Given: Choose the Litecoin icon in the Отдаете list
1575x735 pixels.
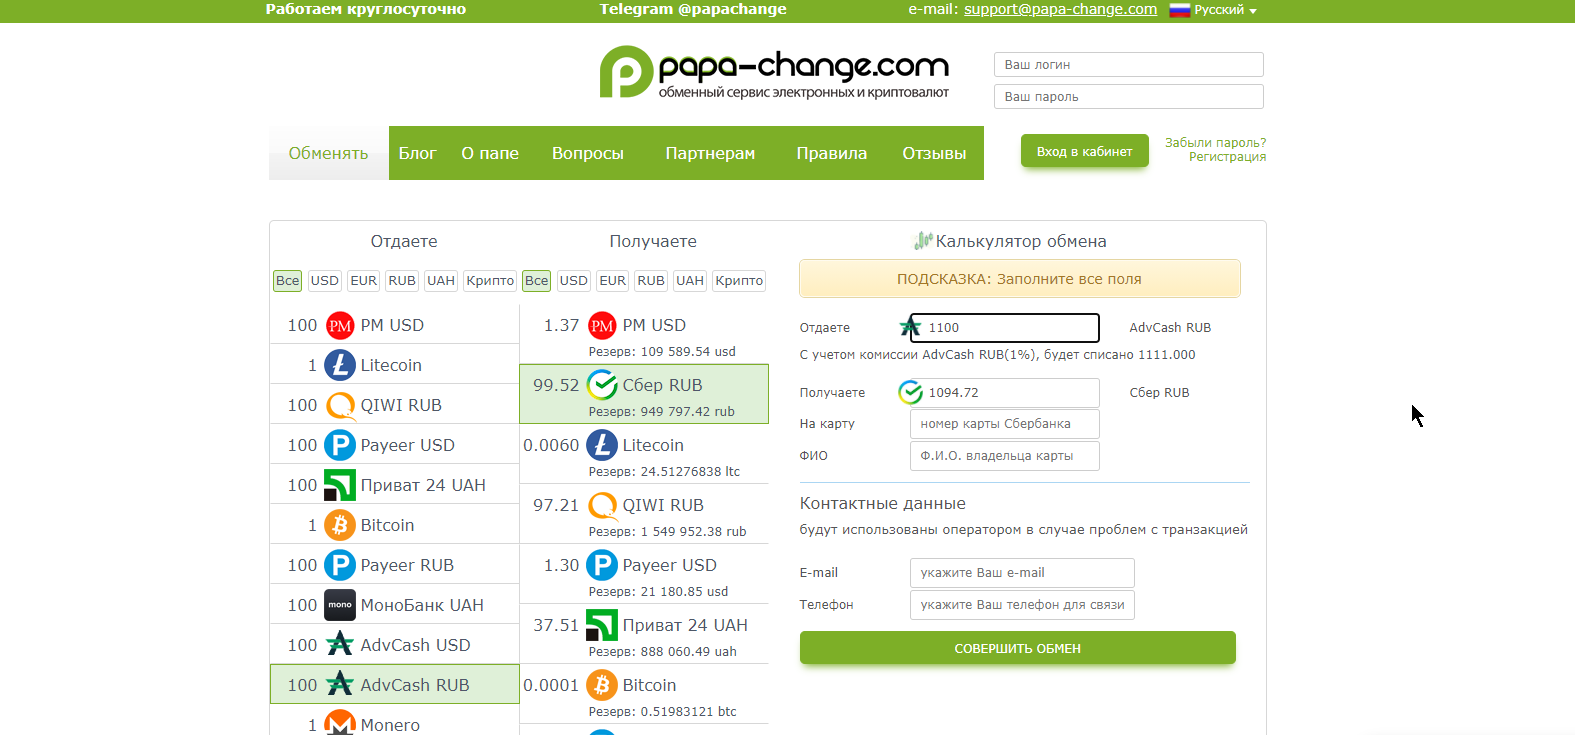Looking at the screenshot, I should (340, 365).
